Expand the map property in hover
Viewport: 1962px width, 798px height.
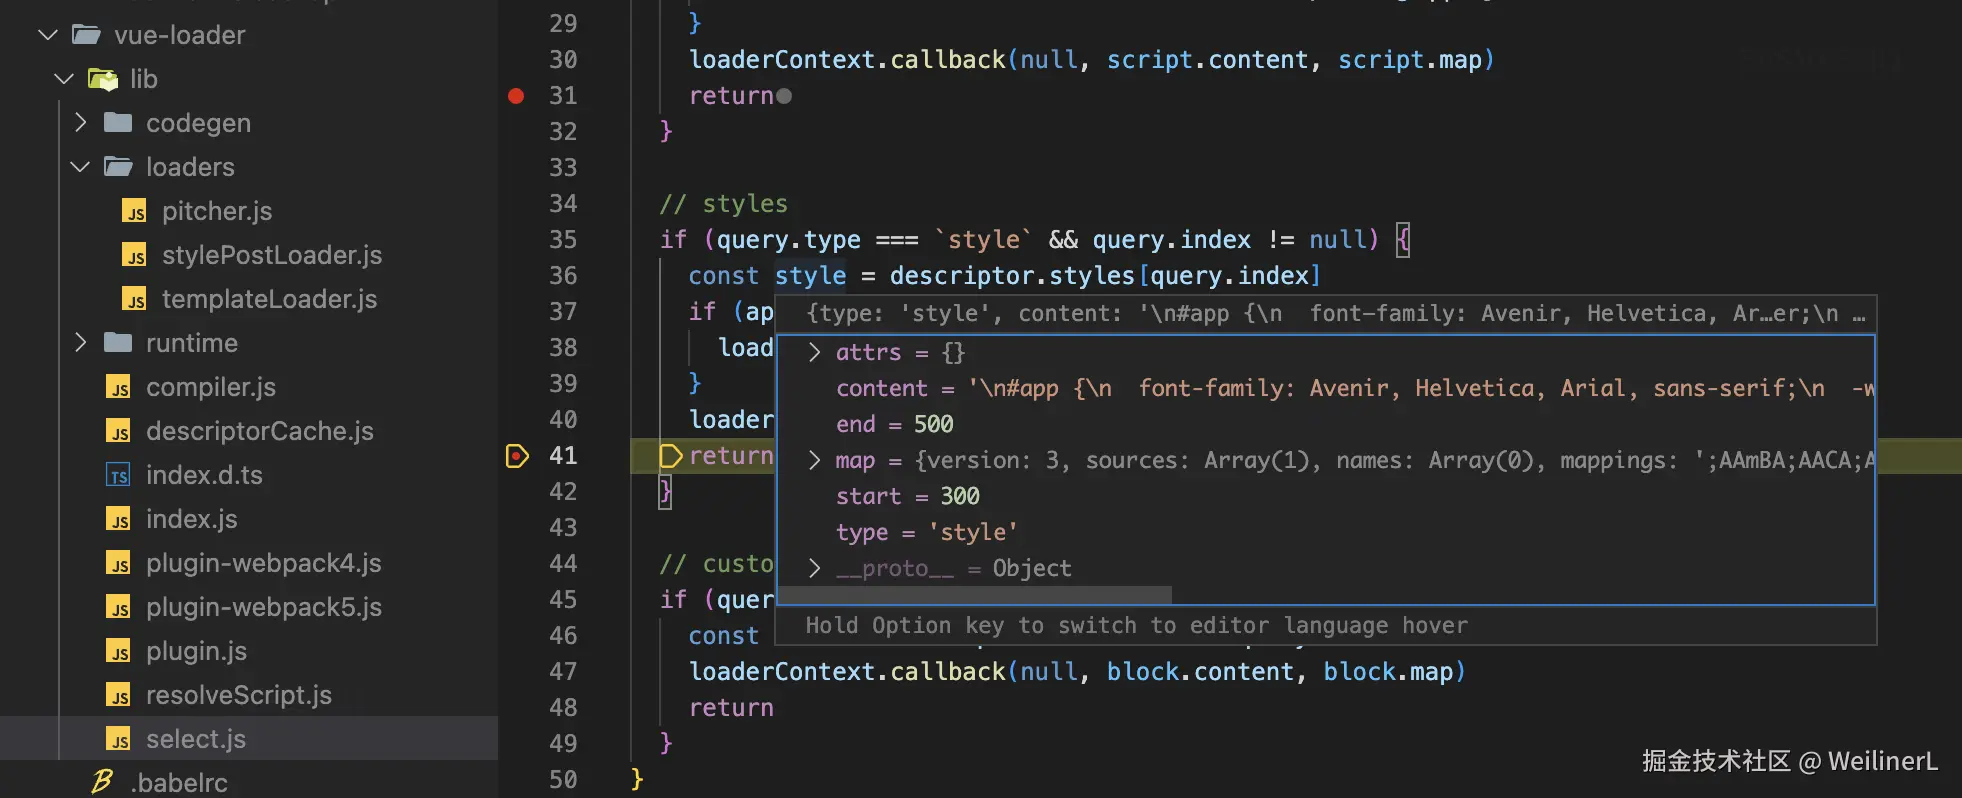coord(814,460)
